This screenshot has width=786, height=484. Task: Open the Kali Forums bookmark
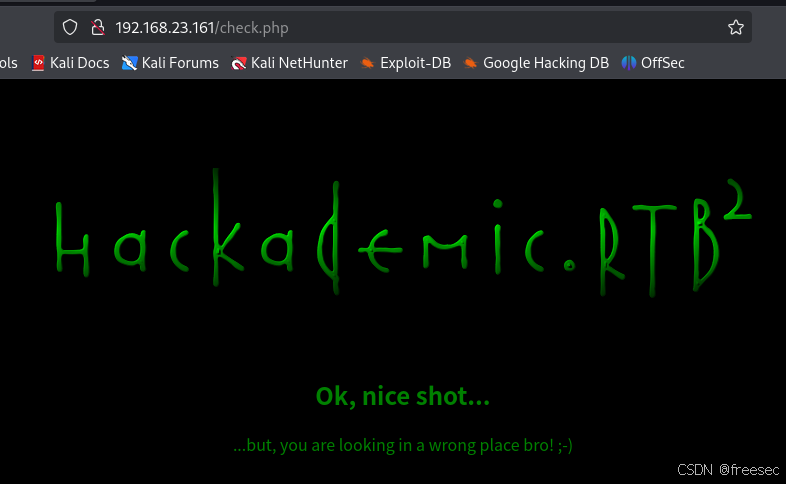click(x=170, y=63)
